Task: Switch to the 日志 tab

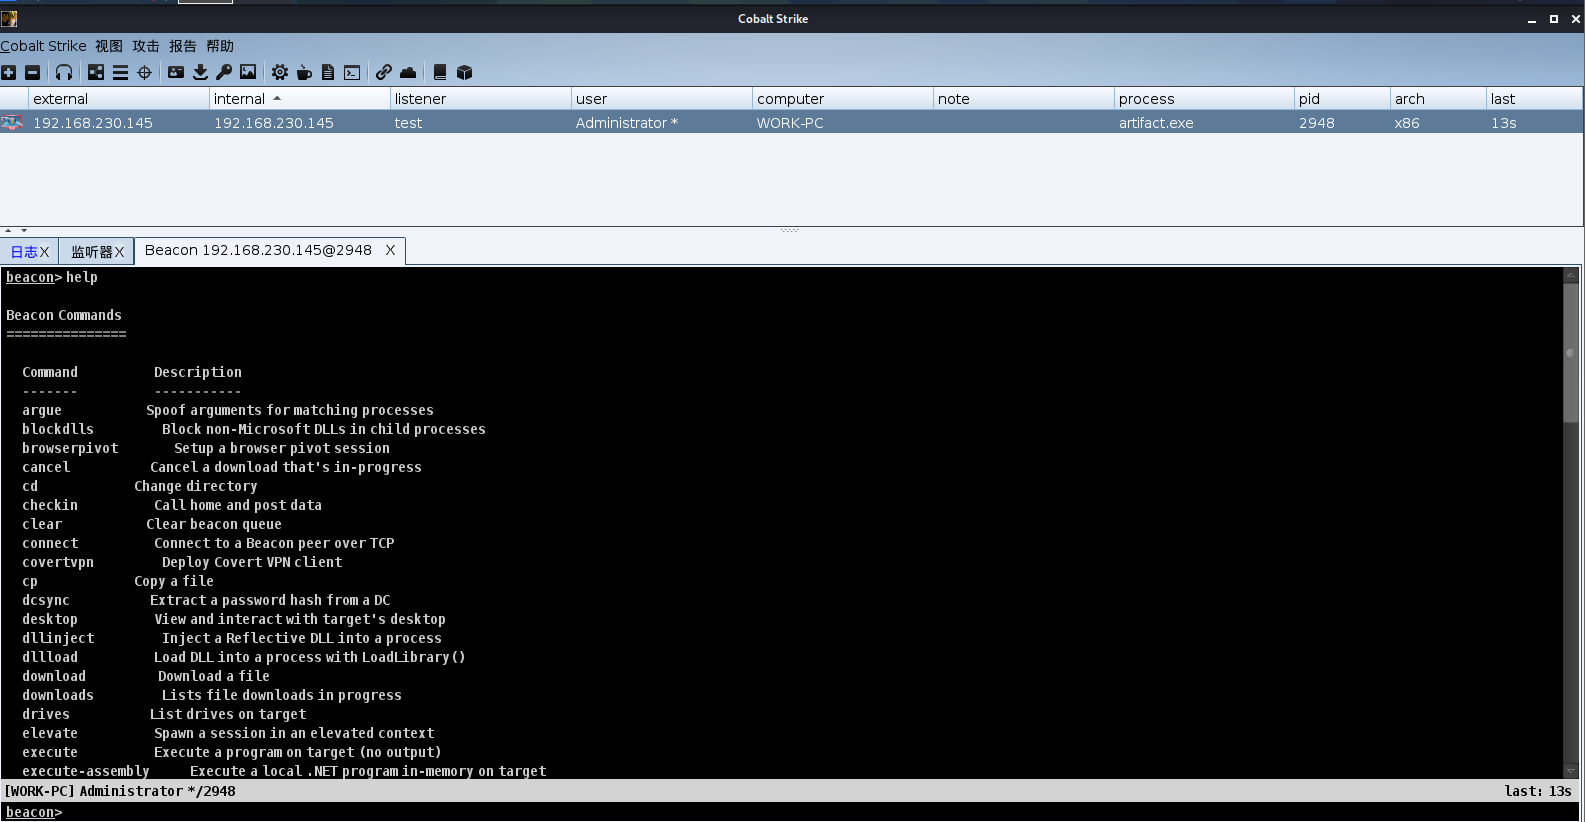Action: tap(24, 252)
